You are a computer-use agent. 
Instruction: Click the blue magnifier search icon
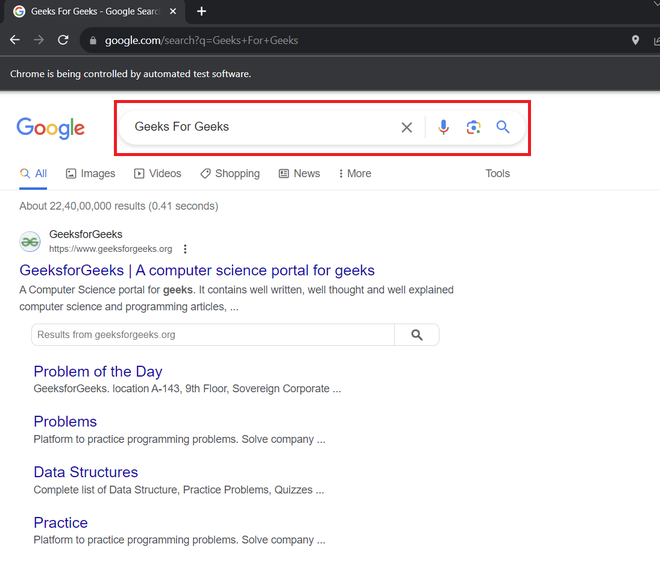(x=503, y=127)
